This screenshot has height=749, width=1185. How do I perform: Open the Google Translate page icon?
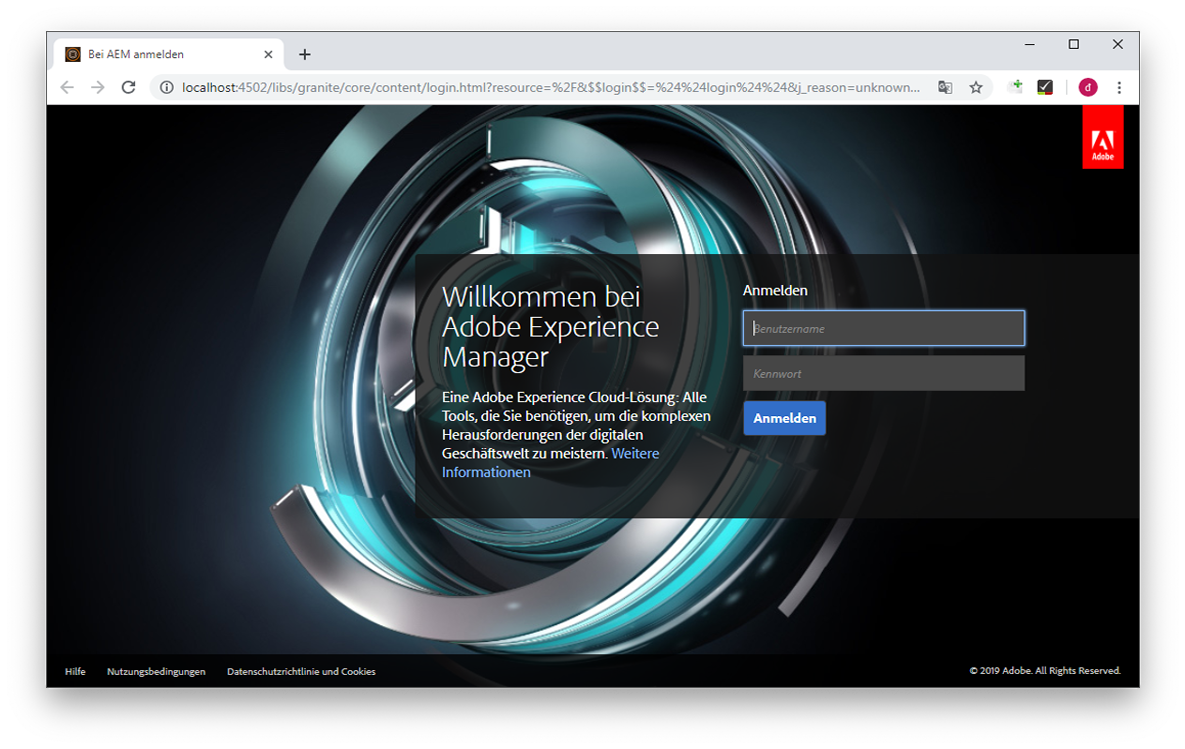945,88
